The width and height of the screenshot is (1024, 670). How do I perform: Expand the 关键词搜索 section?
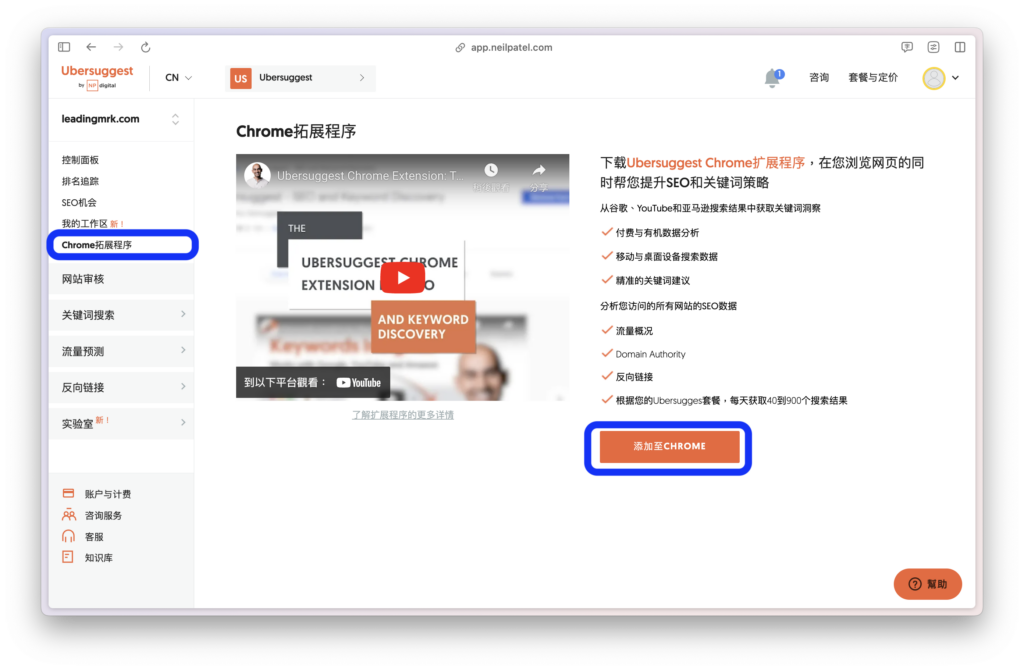[x=121, y=315]
